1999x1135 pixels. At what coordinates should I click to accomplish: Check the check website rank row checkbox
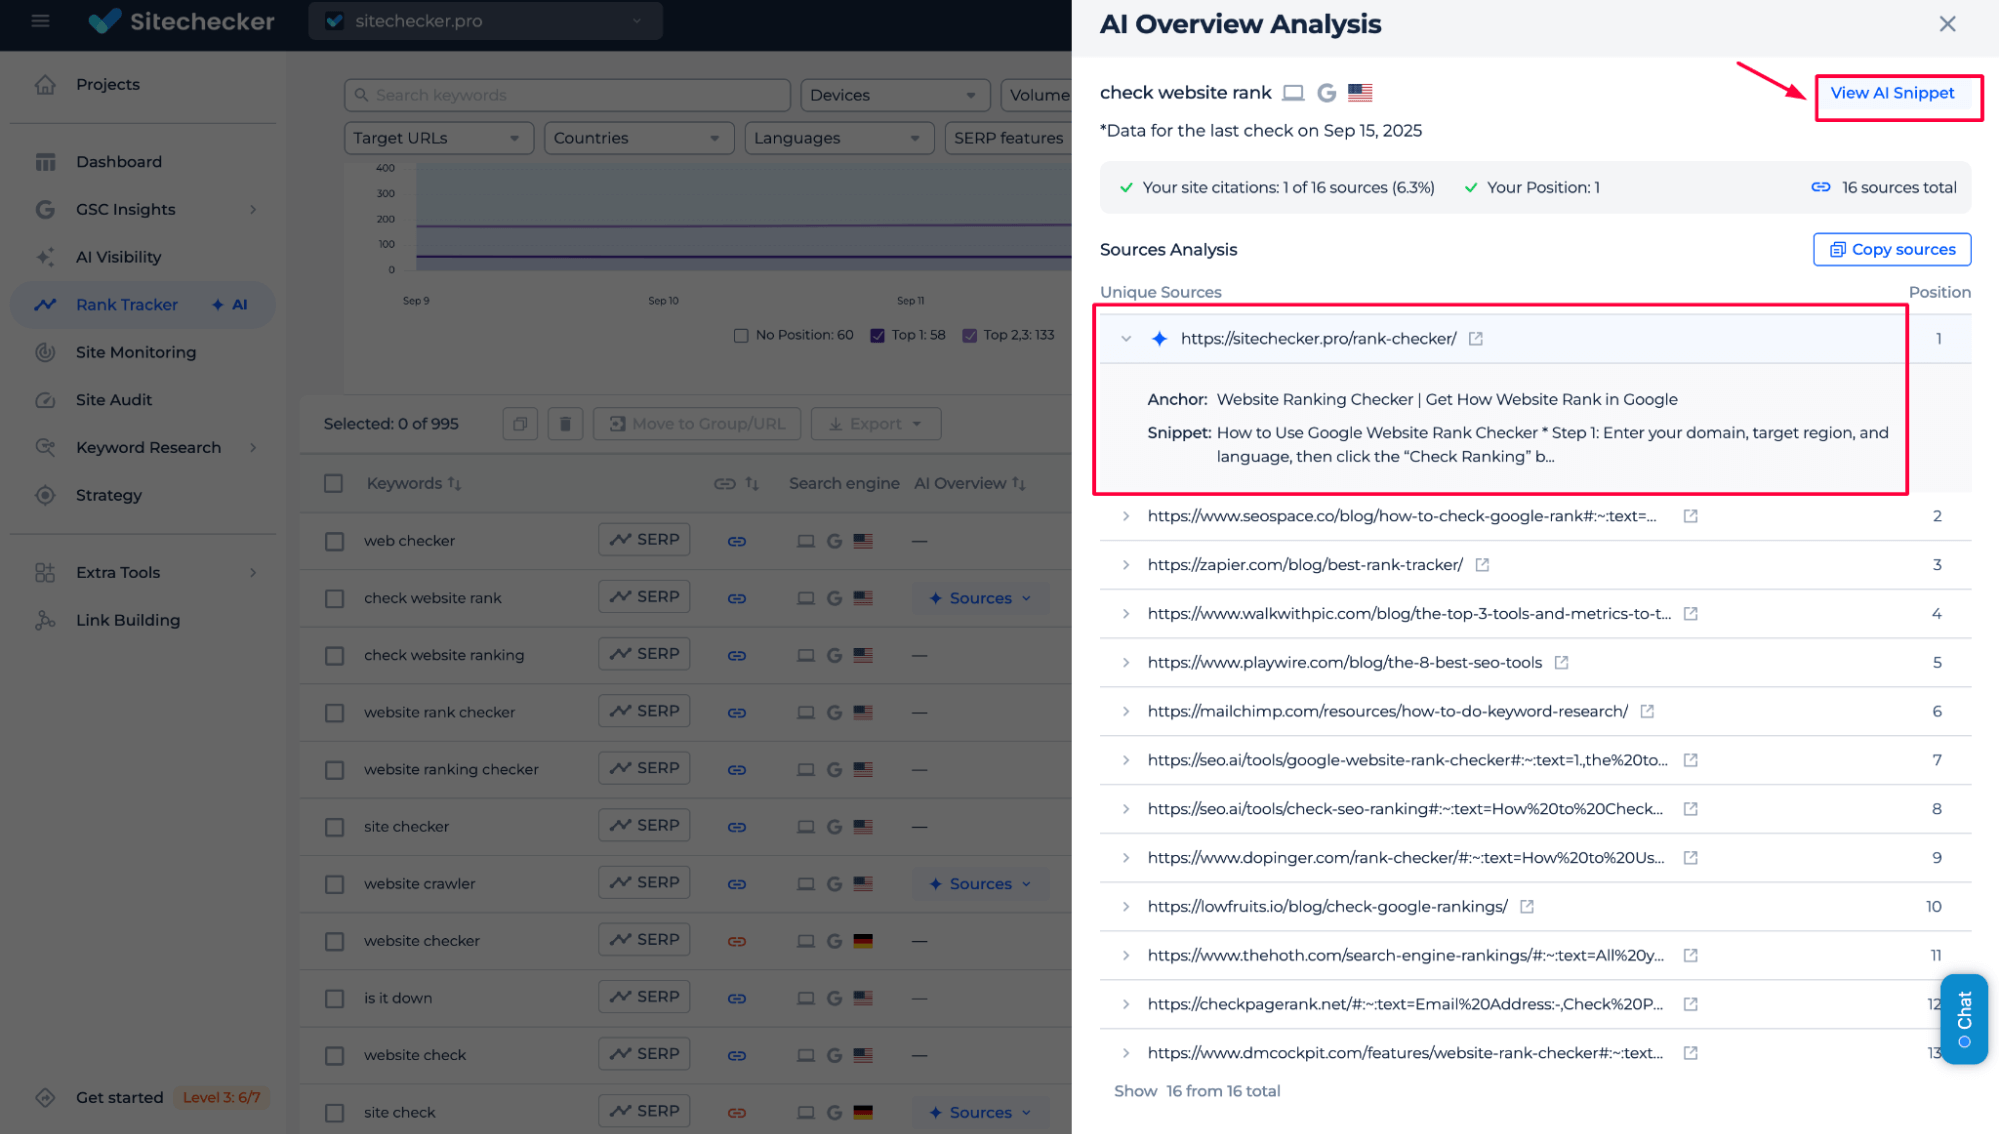tap(334, 598)
